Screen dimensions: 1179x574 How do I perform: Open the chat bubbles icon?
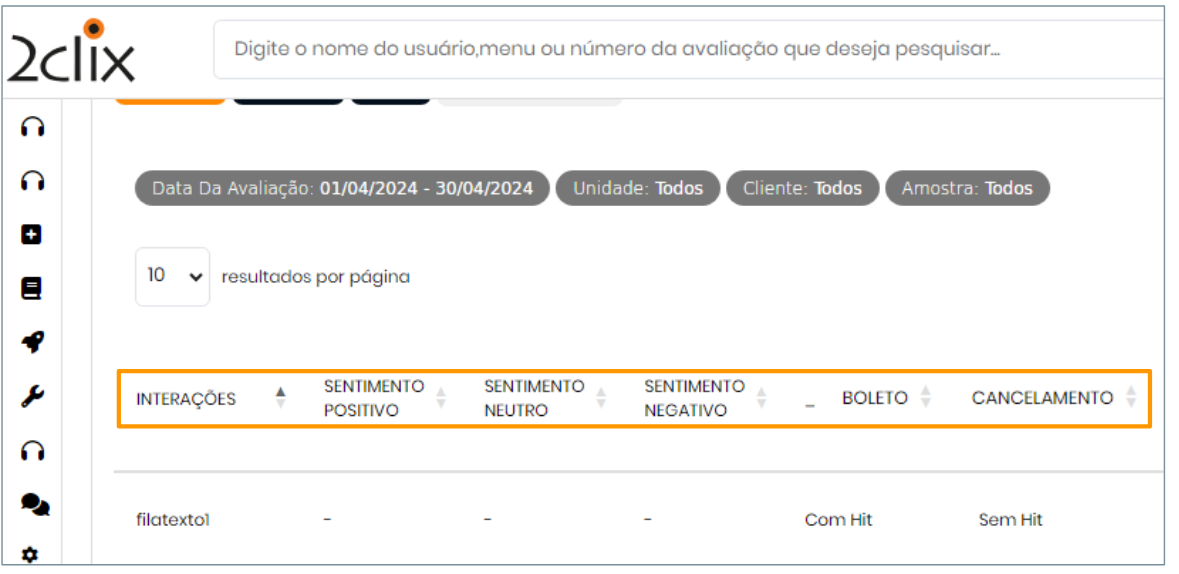tap(34, 506)
